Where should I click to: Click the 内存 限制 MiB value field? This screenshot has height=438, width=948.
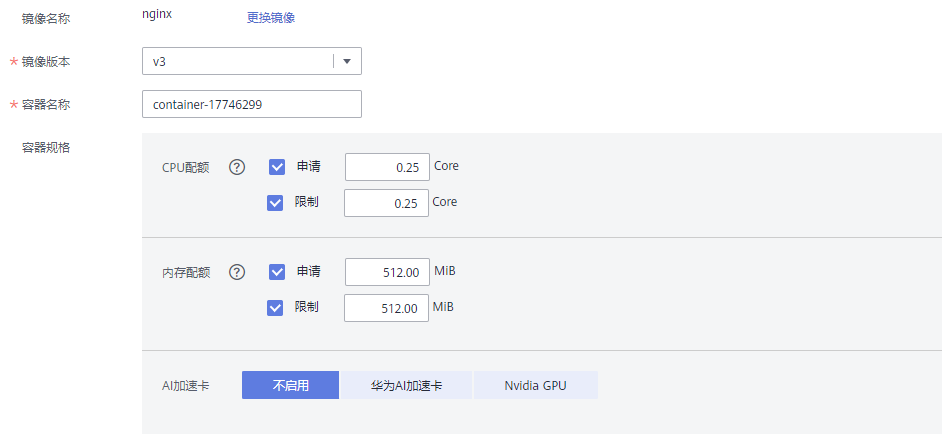(386, 308)
